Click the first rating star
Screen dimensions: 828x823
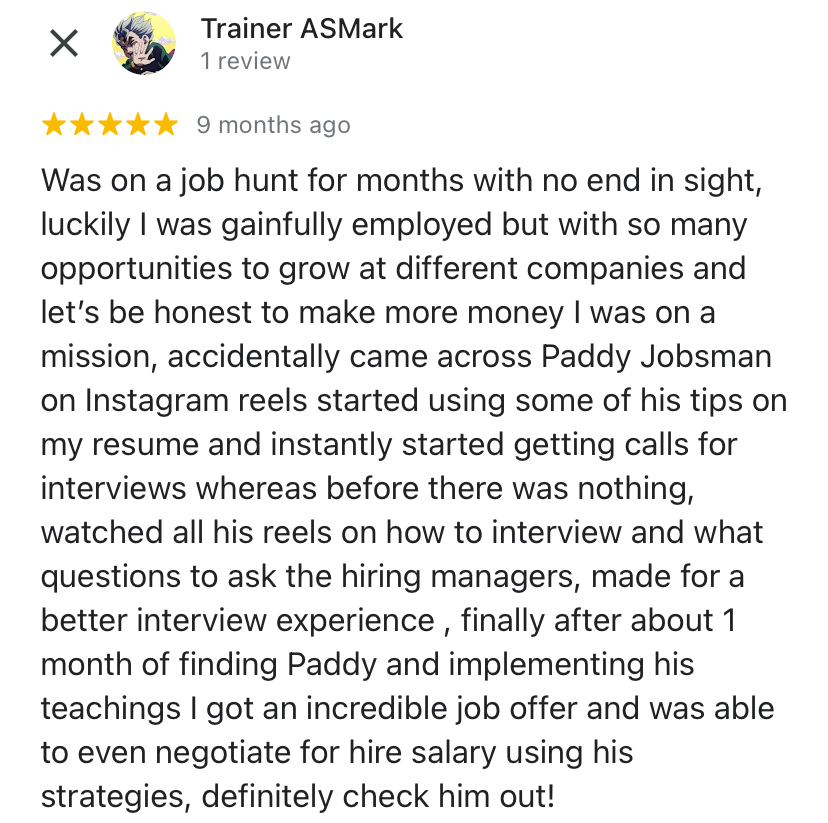click(53, 125)
